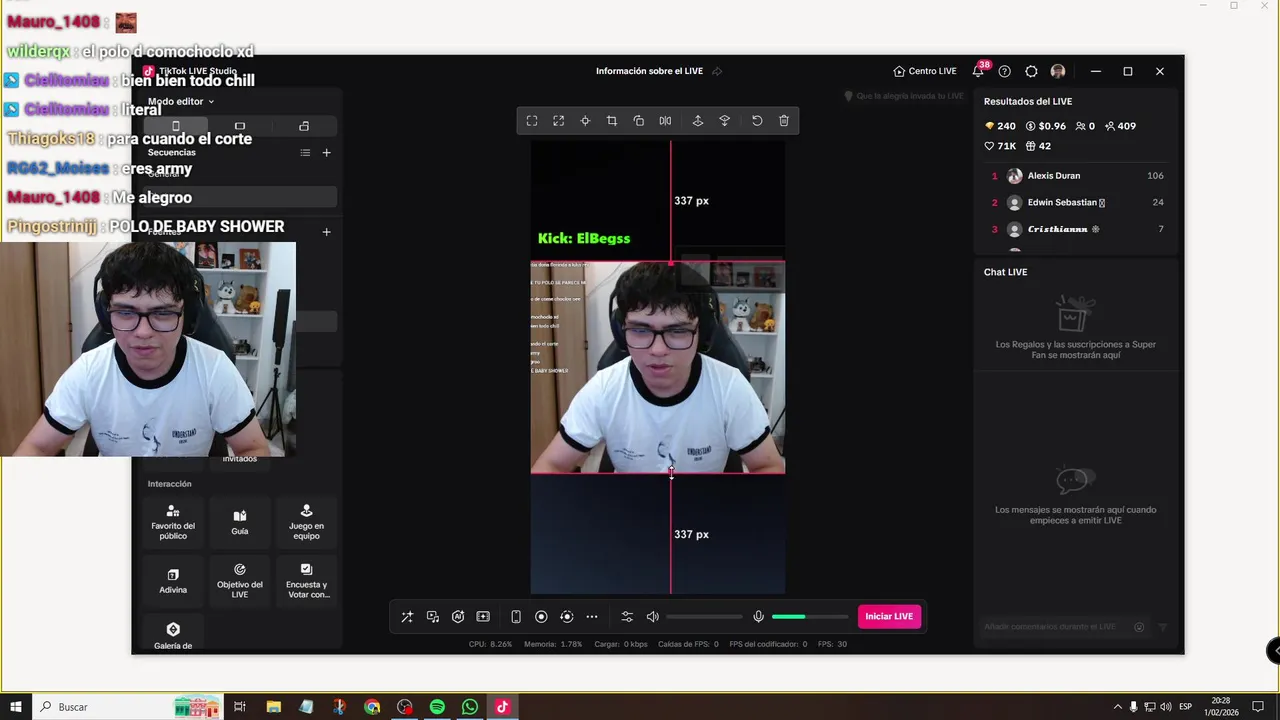This screenshot has width=1280, height=720.
Task: Add a new source with plus icon
Action: click(x=326, y=232)
